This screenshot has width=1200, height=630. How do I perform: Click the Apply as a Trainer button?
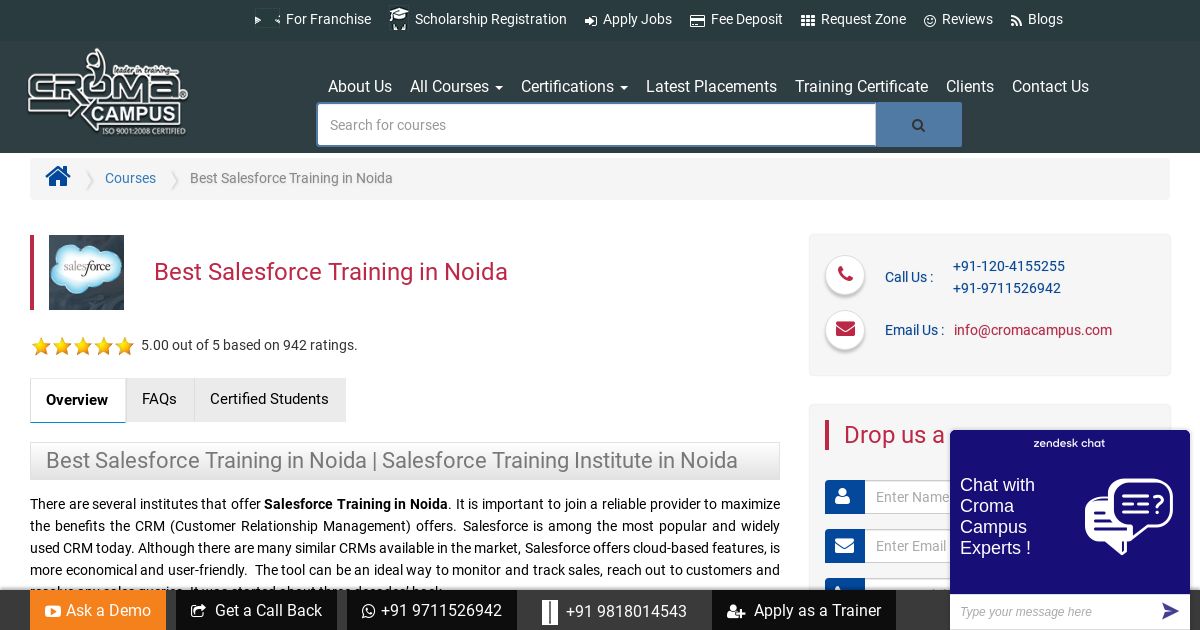(804, 610)
